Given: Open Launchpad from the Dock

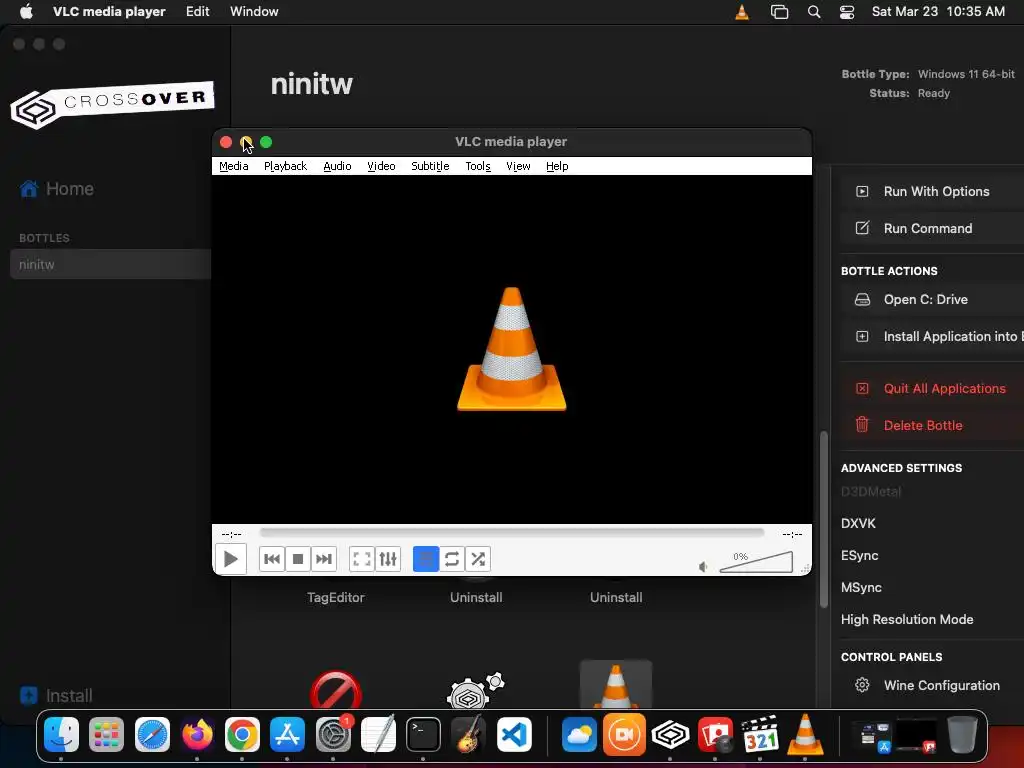Looking at the screenshot, I should [106, 734].
